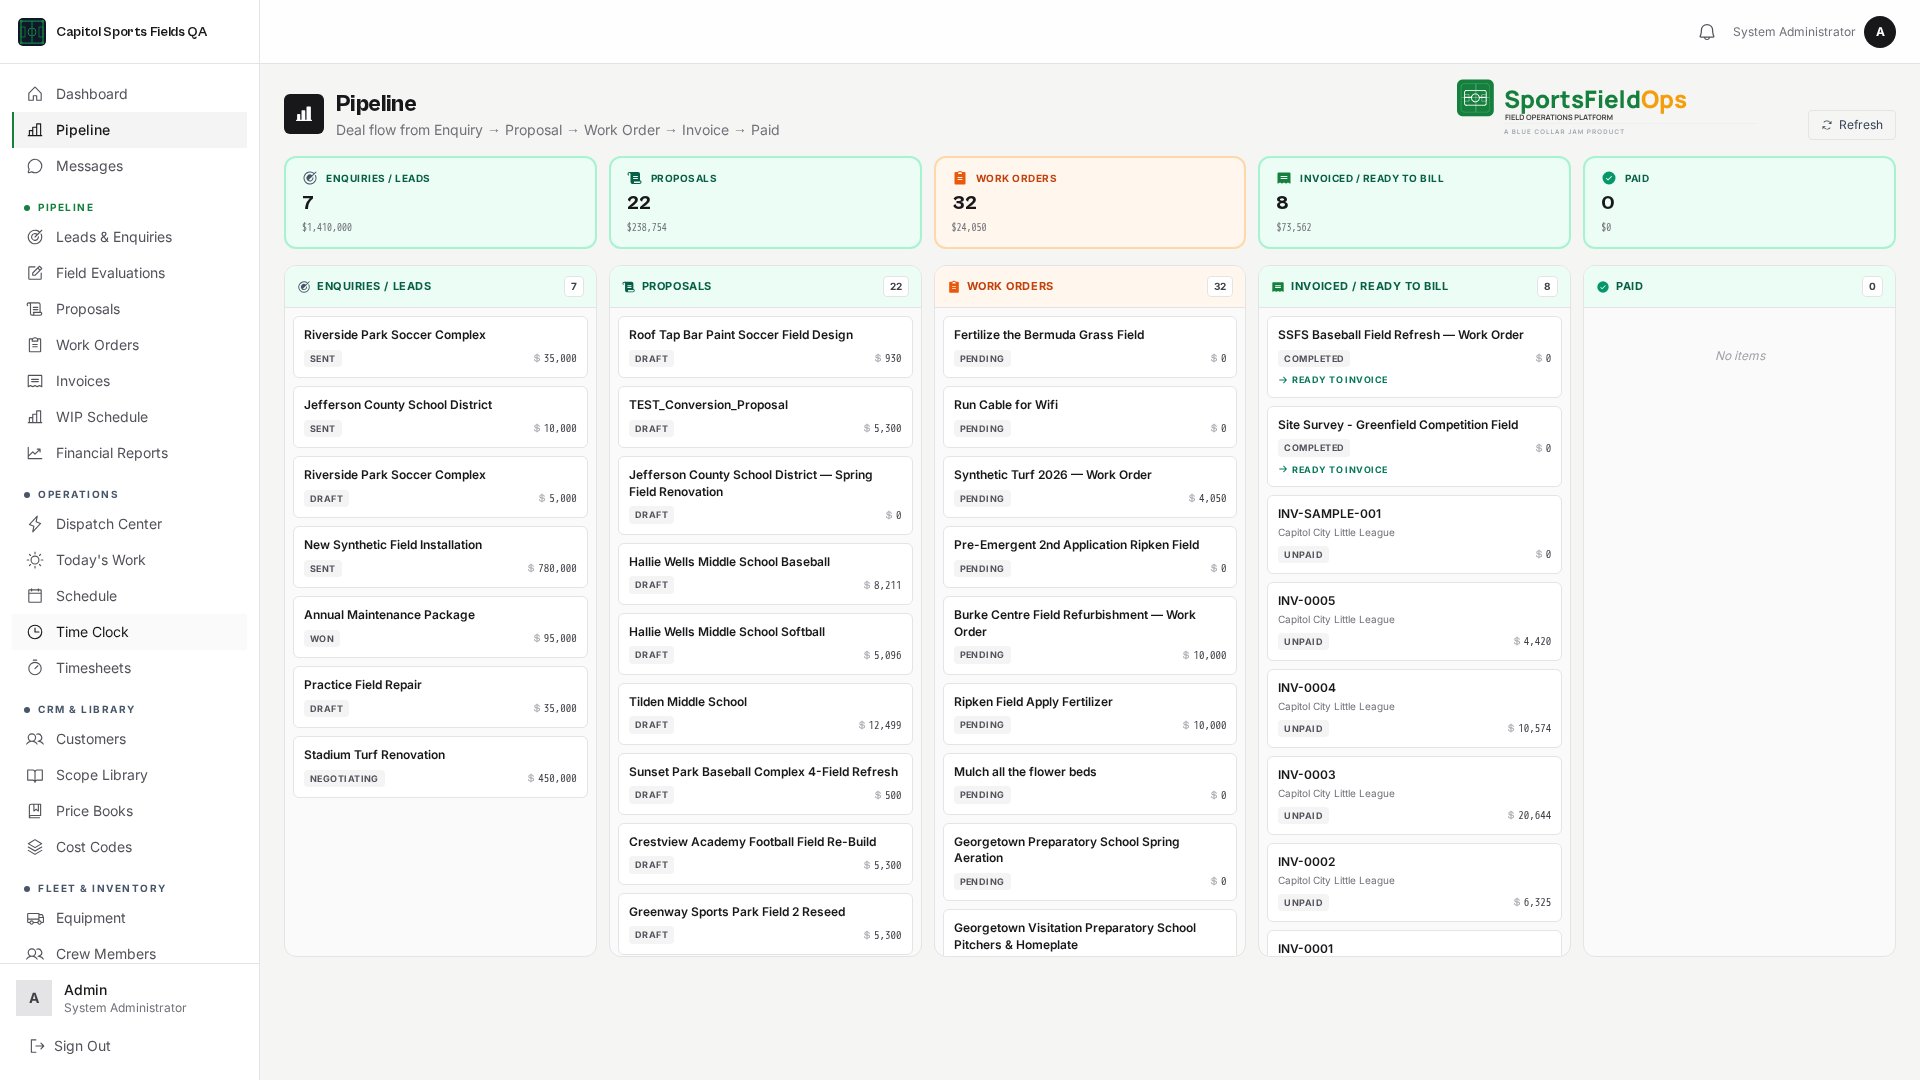1920x1080 pixels.
Task: Open Ripken Field Apply Fertilizer card
Action: coord(1090,714)
